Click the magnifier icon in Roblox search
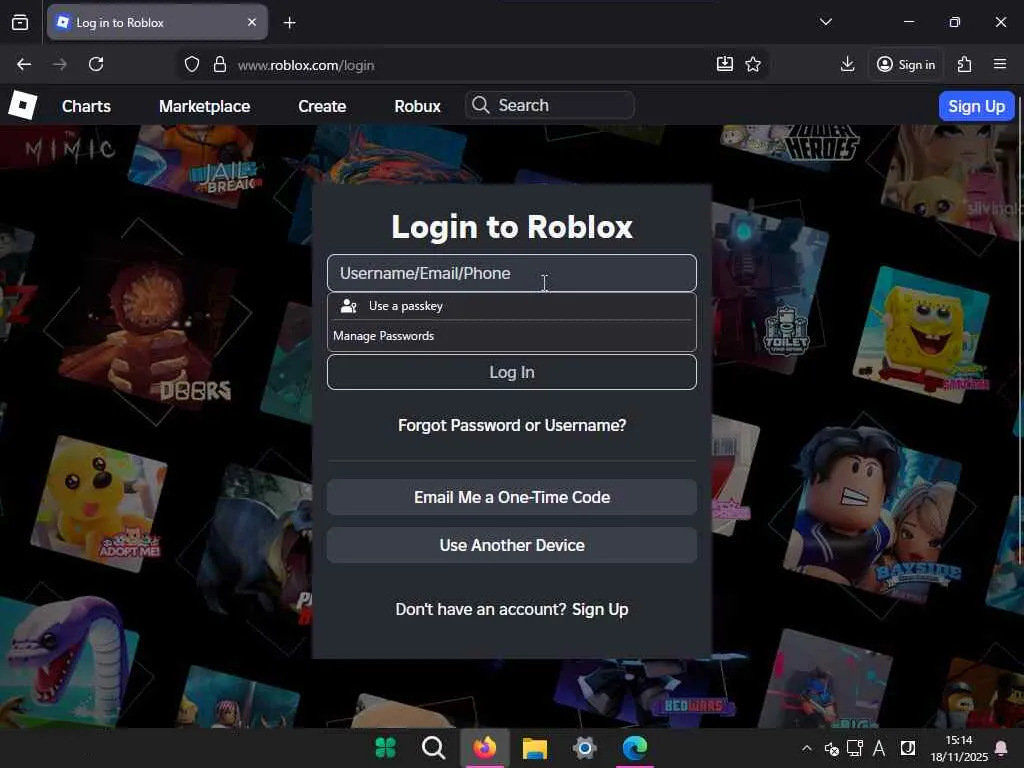The width and height of the screenshot is (1024, 768). [x=481, y=105]
